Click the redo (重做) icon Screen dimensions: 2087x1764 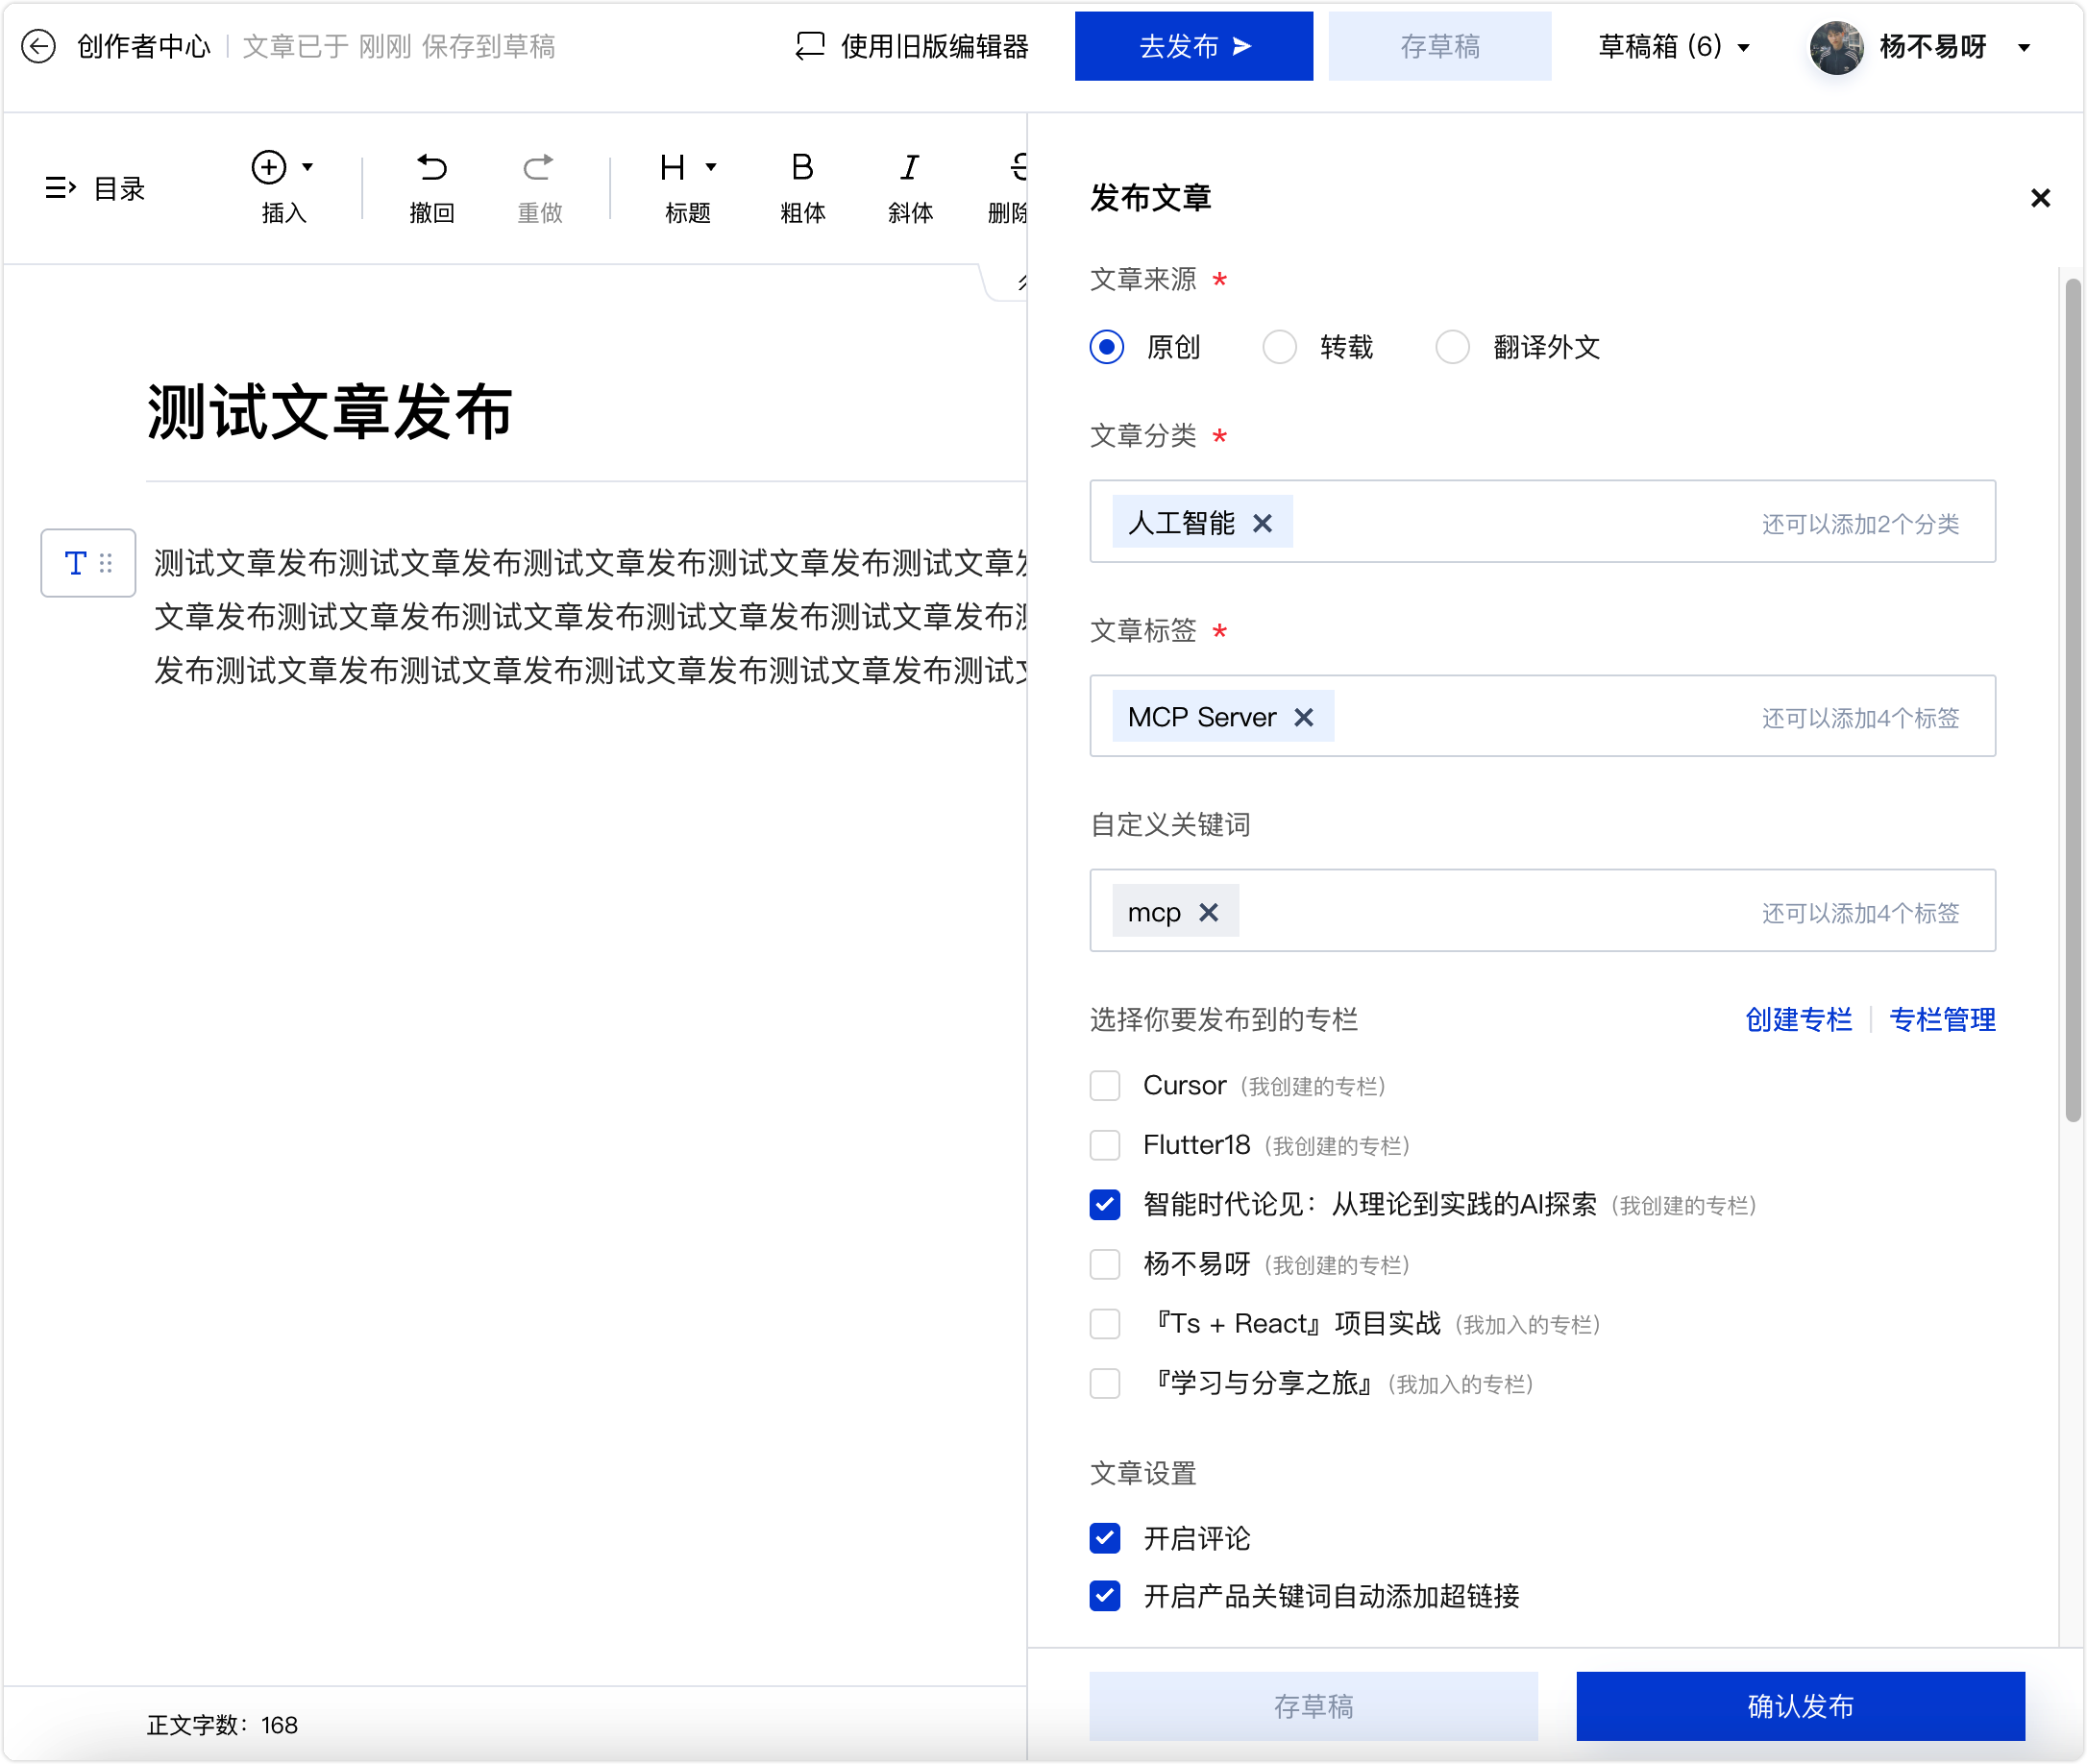pos(539,168)
